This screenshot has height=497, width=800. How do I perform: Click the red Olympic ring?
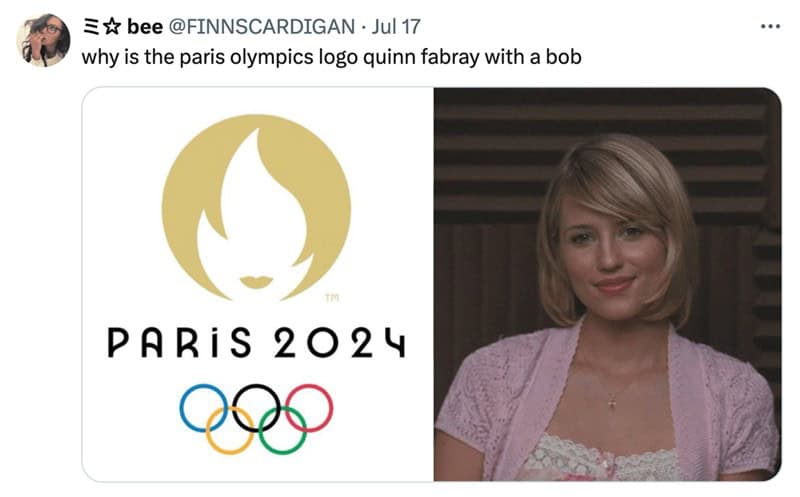coord(309,408)
